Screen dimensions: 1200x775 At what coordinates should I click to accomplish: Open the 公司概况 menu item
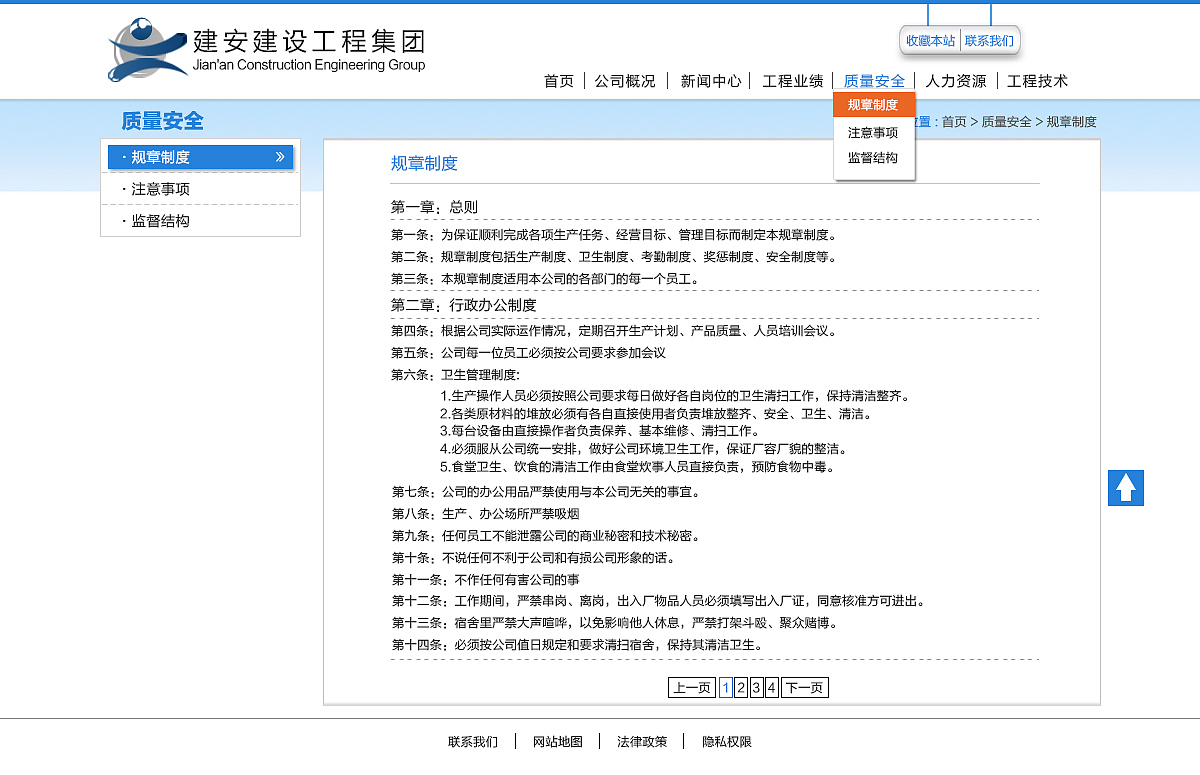[625, 81]
